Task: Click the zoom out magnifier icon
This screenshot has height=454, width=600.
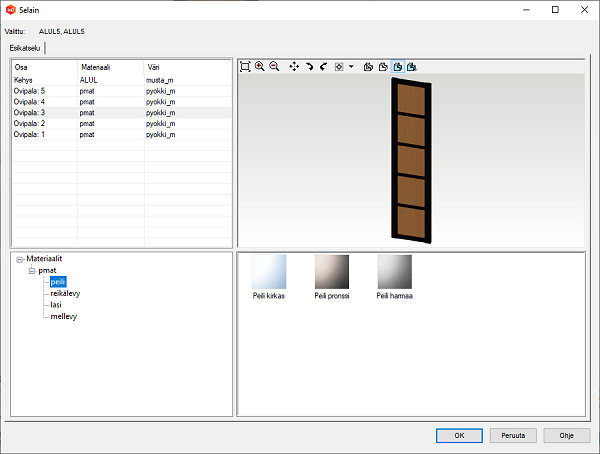Action: pos(274,66)
